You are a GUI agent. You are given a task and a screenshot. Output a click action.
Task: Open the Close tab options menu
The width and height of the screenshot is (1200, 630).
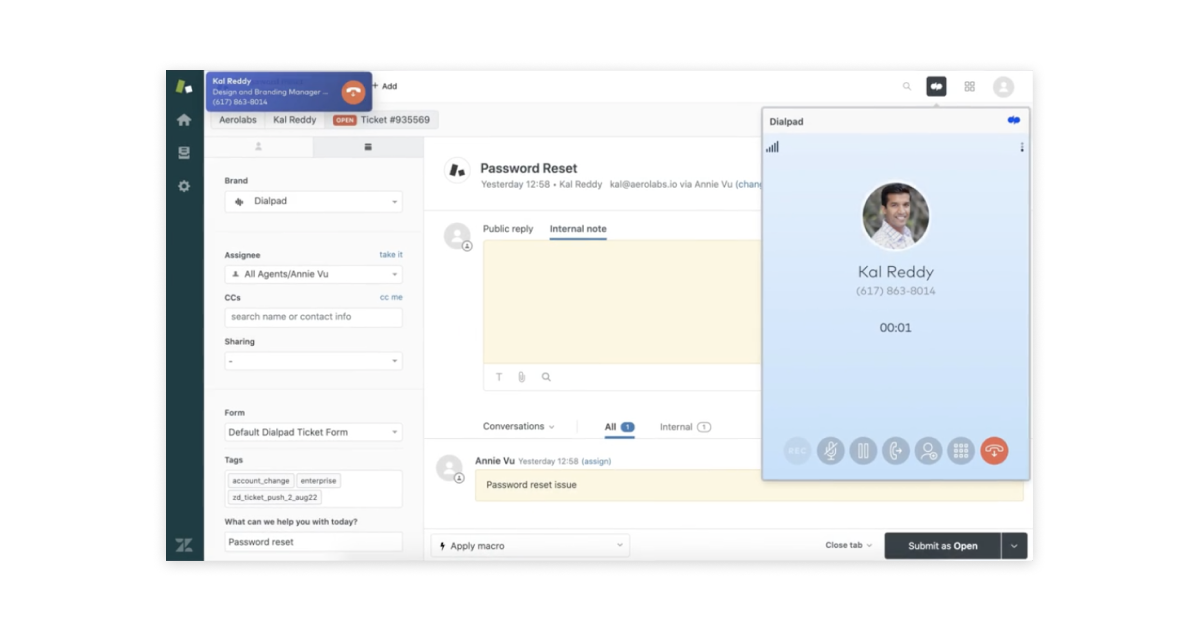[x=848, y=545]
